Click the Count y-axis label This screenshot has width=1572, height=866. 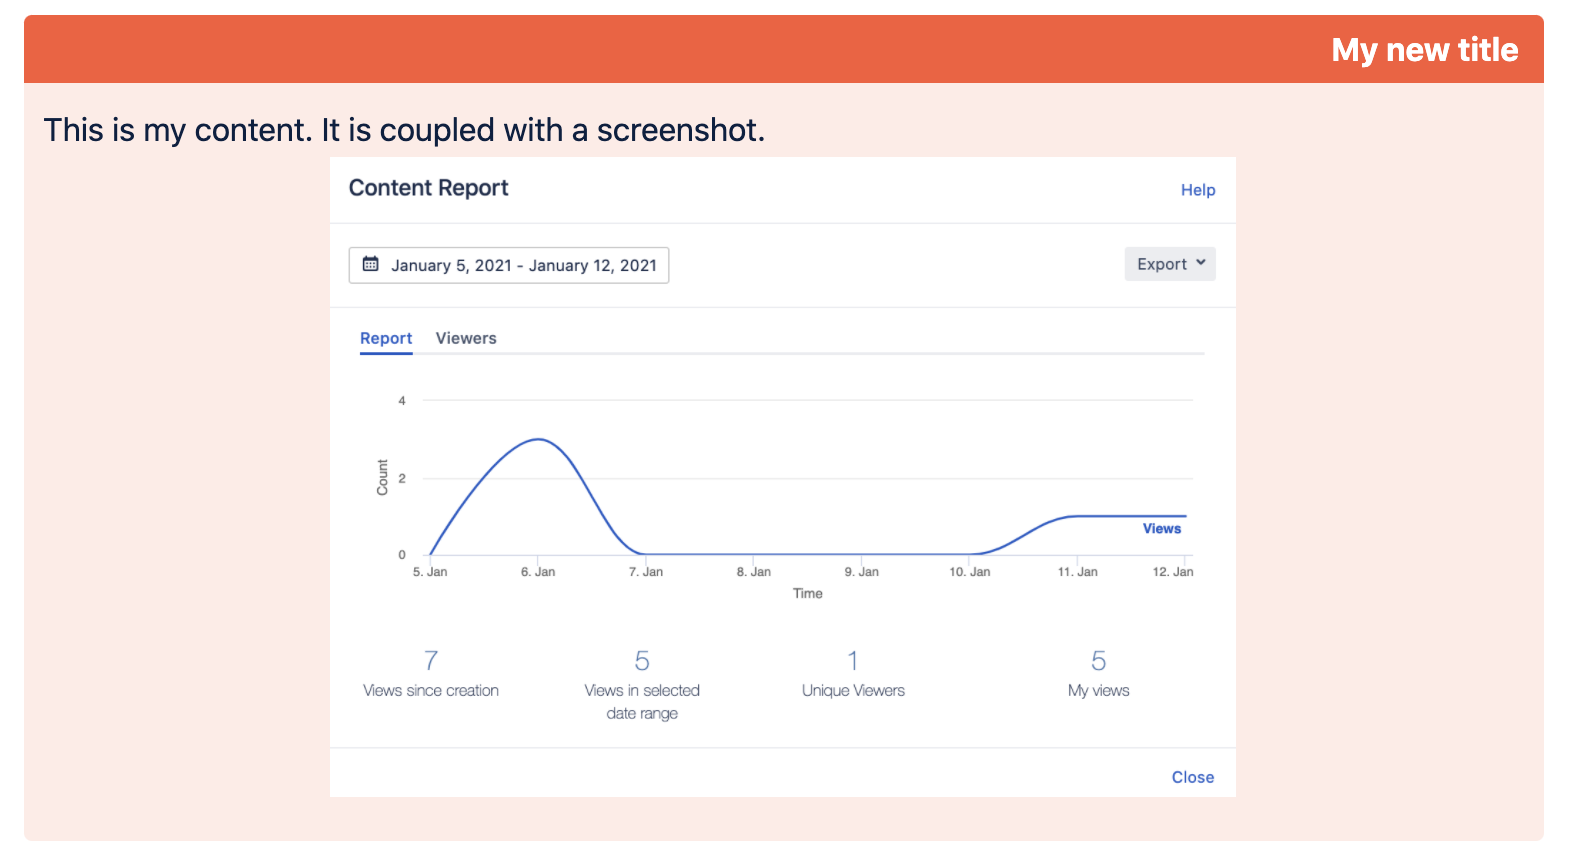[382, 477]
